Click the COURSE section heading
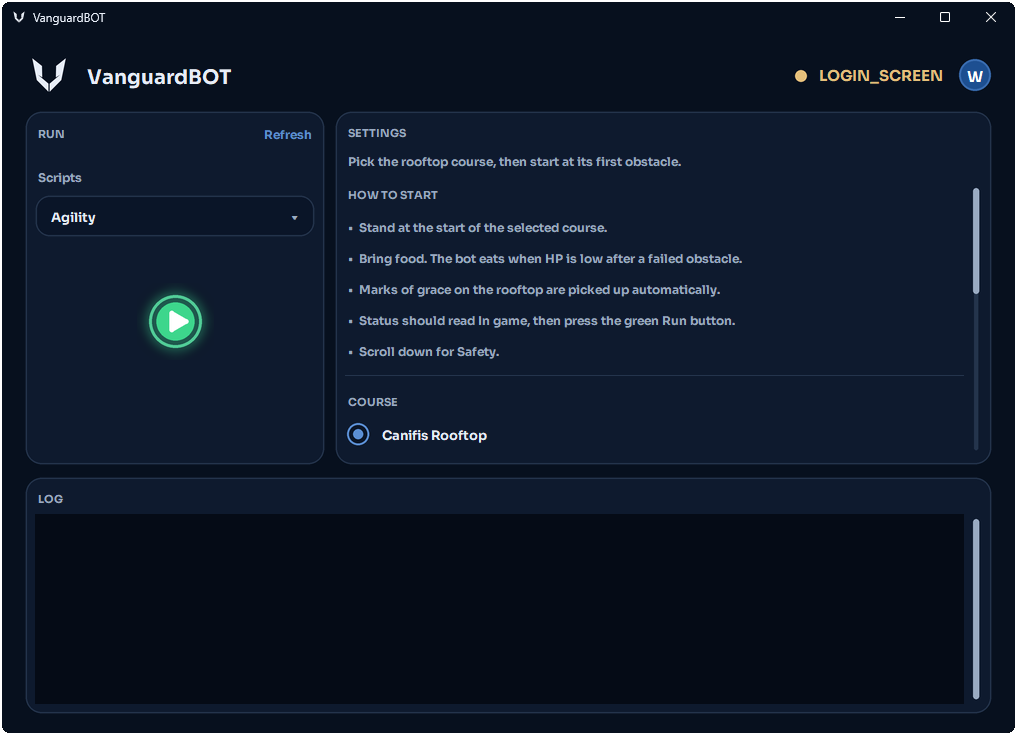This screenshot has width=1017, height=735. (372, 402)
